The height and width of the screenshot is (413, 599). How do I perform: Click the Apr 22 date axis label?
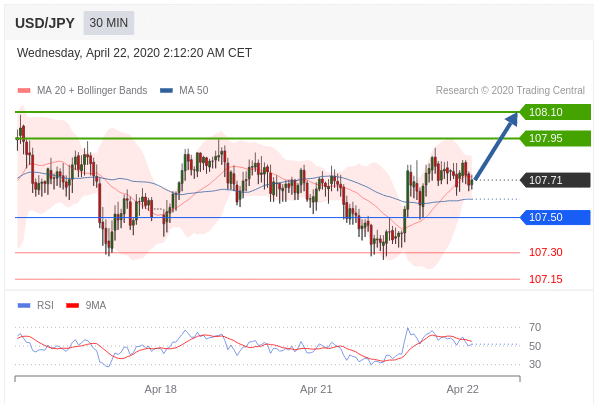coord(462,389)
